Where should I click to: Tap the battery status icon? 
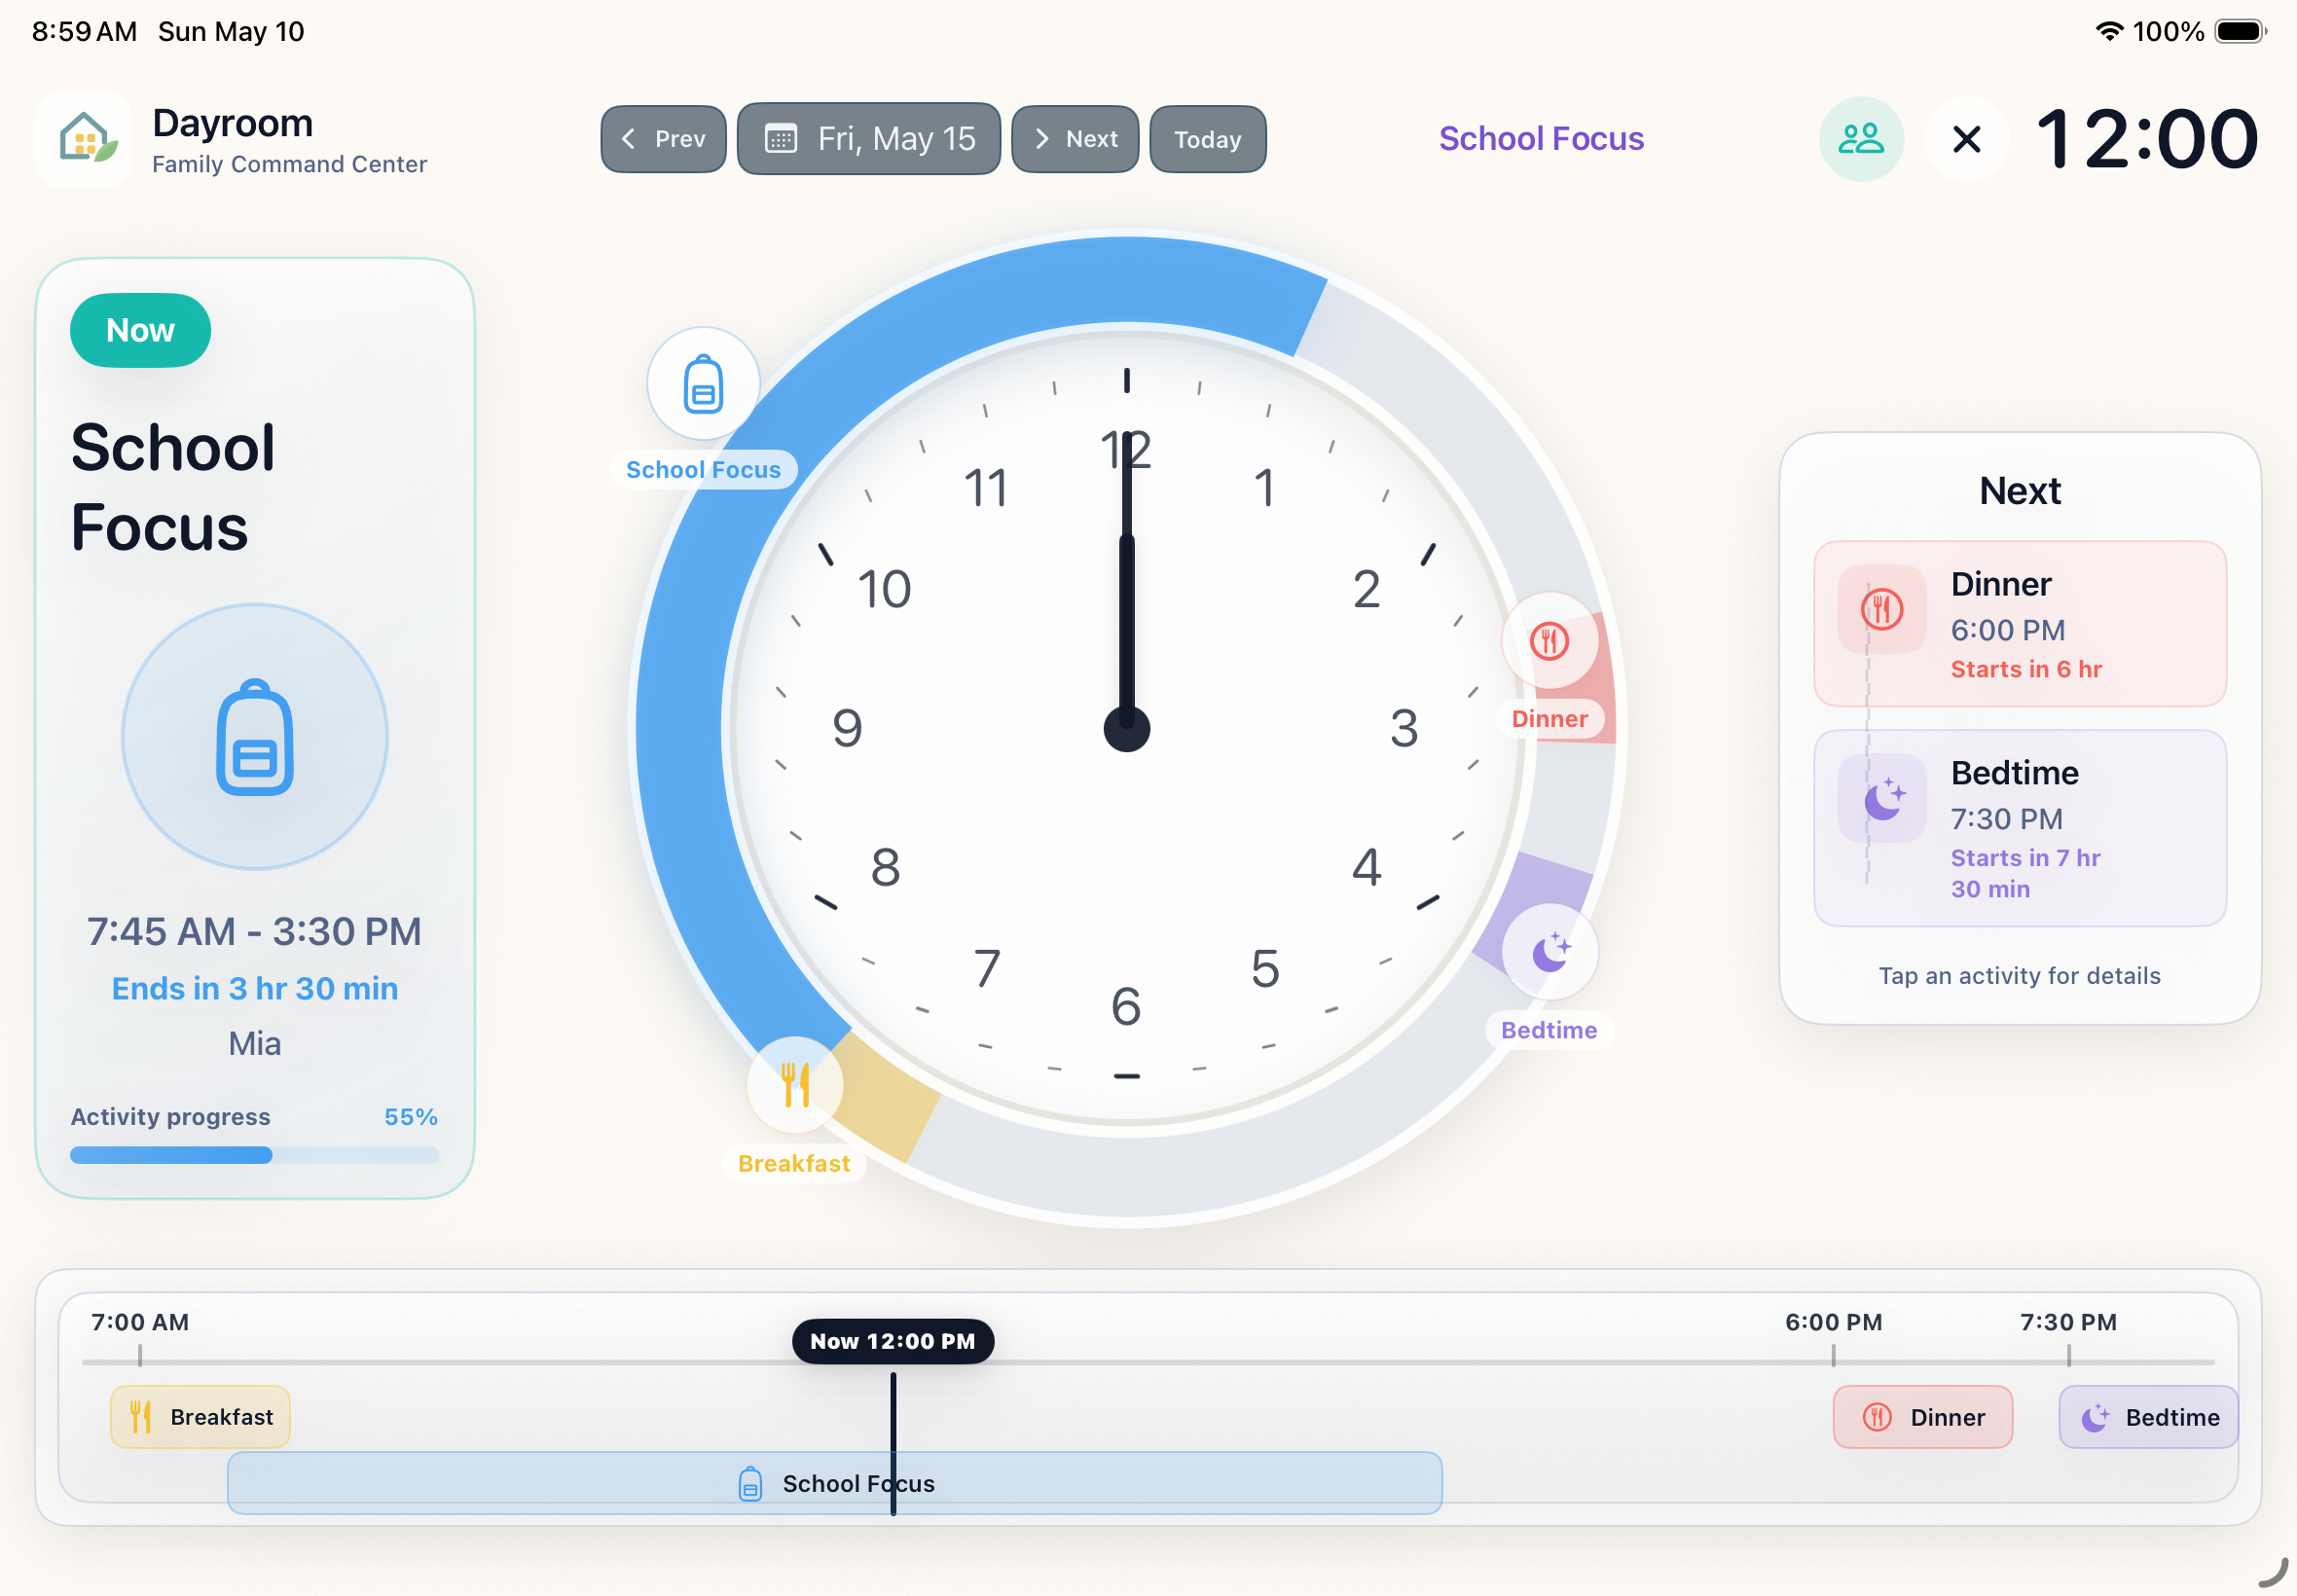coord(2240,31)
